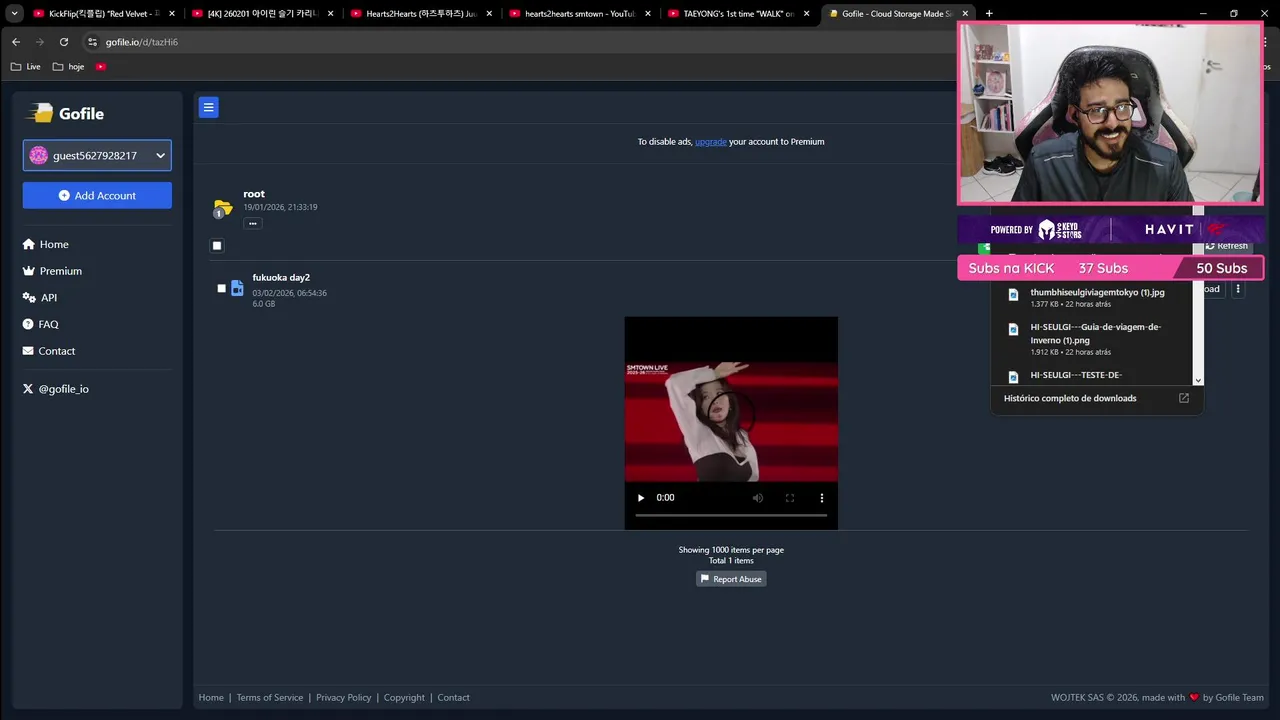The width and height of the screenshot is (1280, 720).
Task: Click the Report Abuse button
Action: pos(731,579)
